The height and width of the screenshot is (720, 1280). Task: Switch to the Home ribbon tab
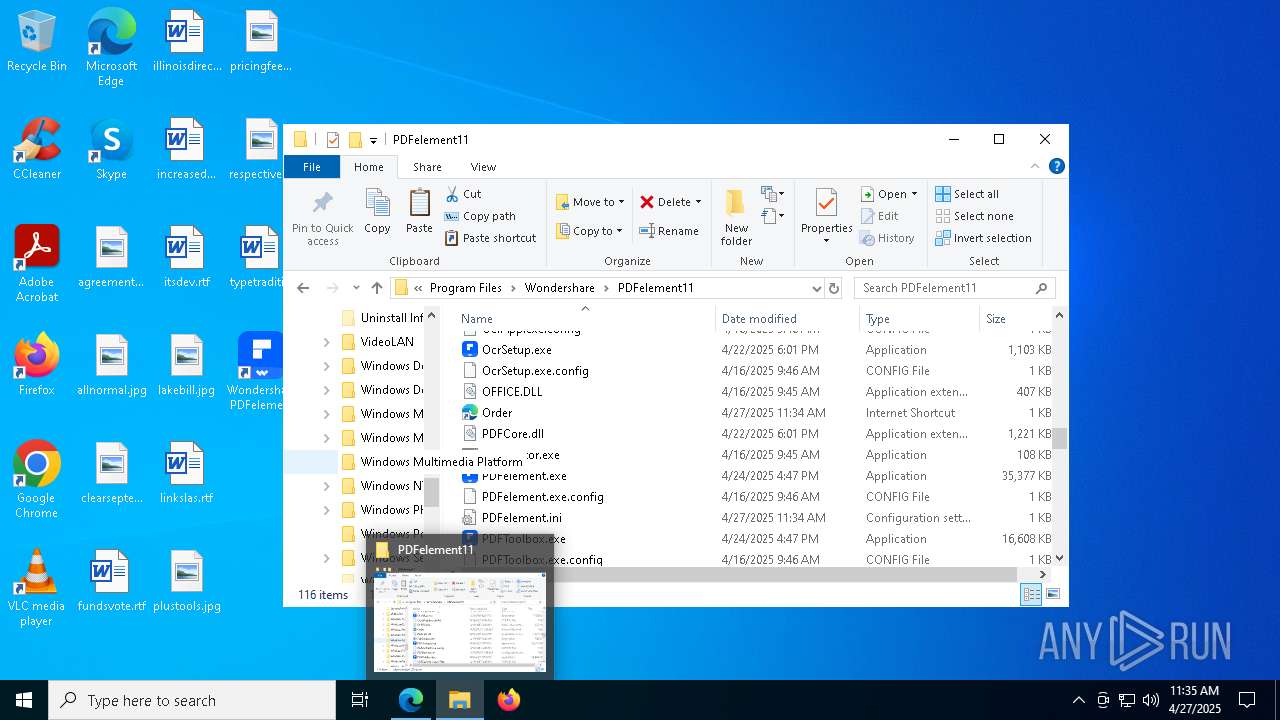coord(368,167)
